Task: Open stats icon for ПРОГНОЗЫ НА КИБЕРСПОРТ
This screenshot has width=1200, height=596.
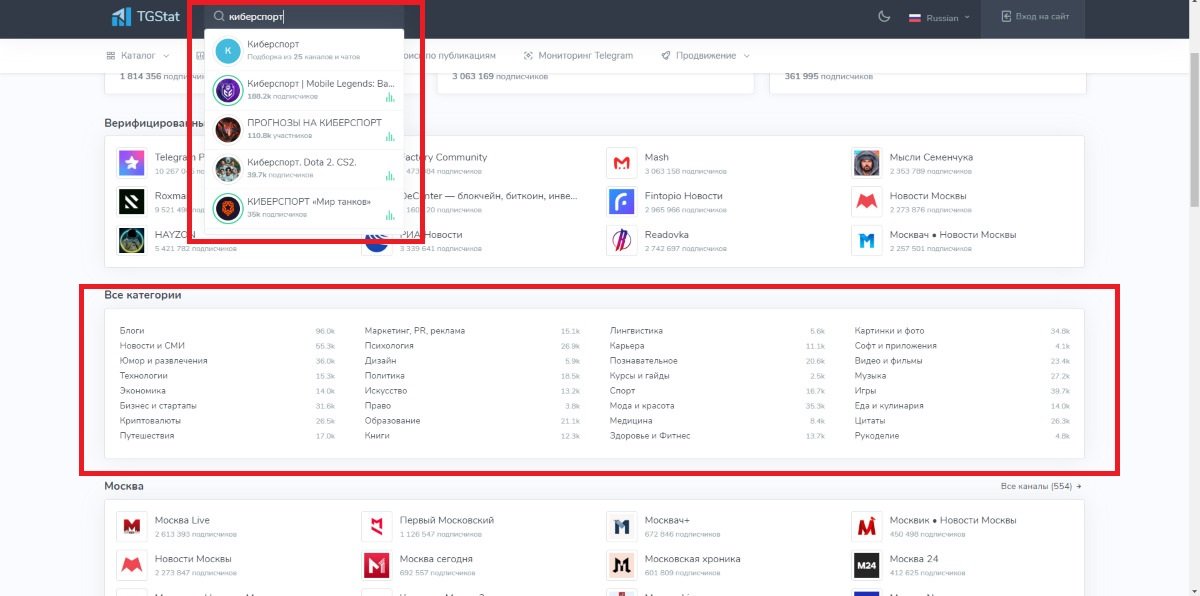Action: click(x=389, y=135)
